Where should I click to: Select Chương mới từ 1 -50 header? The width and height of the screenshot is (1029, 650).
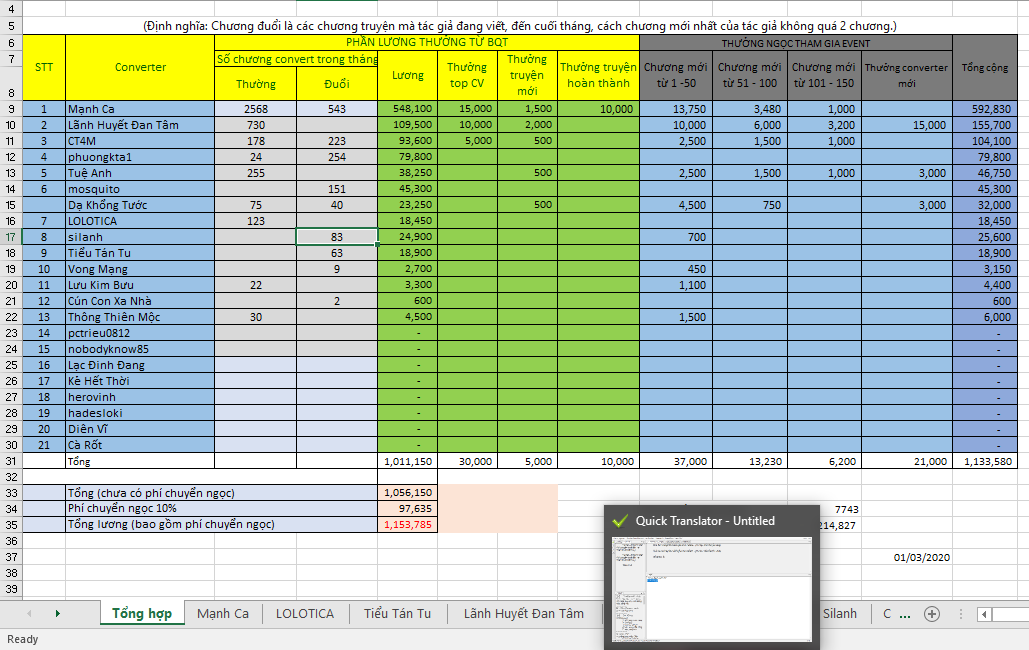676,76
